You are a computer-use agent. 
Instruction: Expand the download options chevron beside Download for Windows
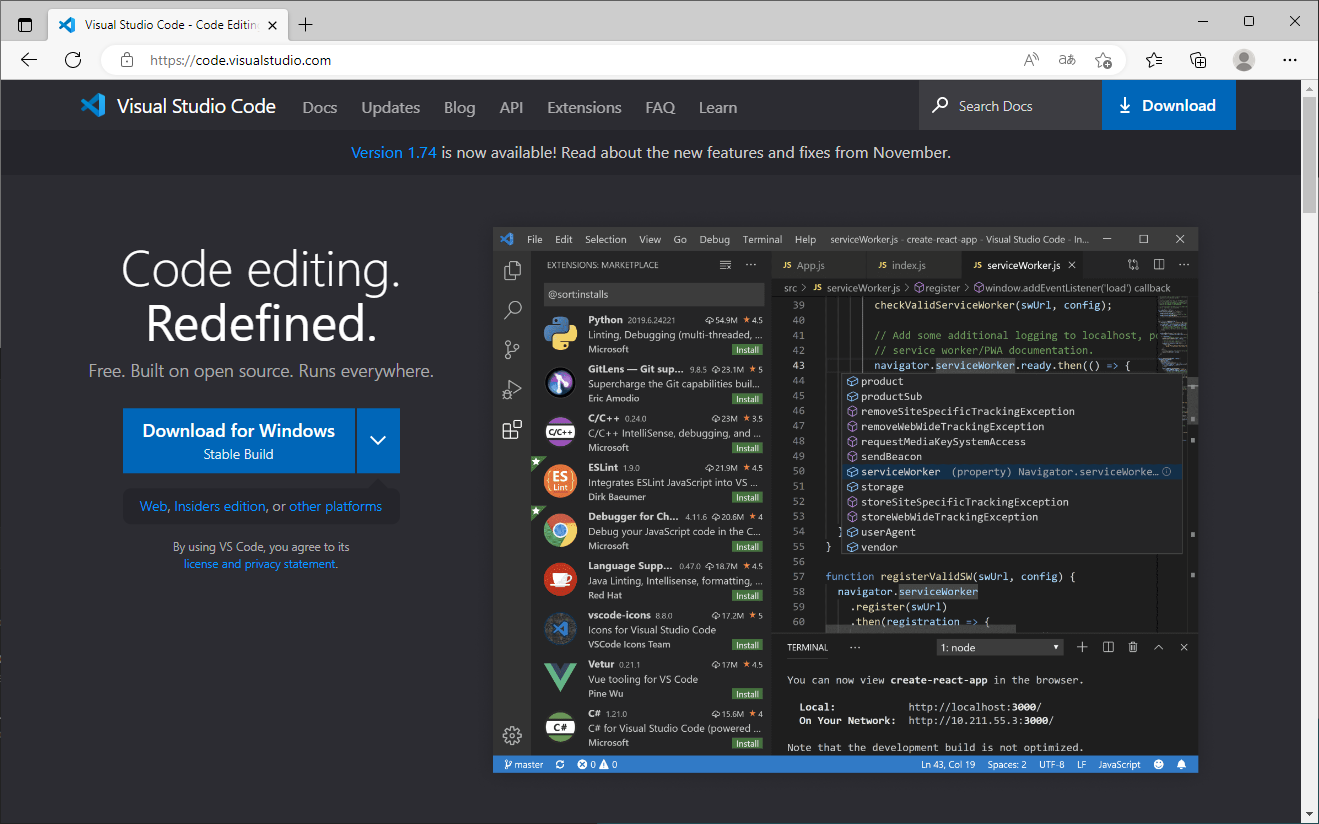click(378, 440)
